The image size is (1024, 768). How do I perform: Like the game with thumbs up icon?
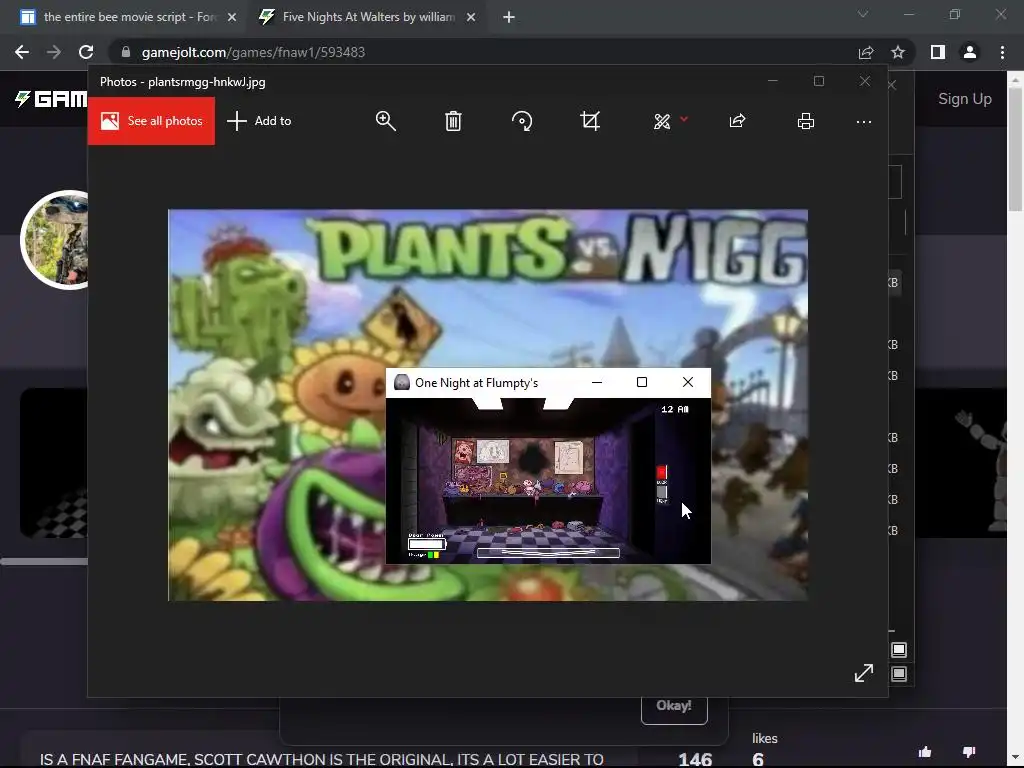(x=925, y=752)
